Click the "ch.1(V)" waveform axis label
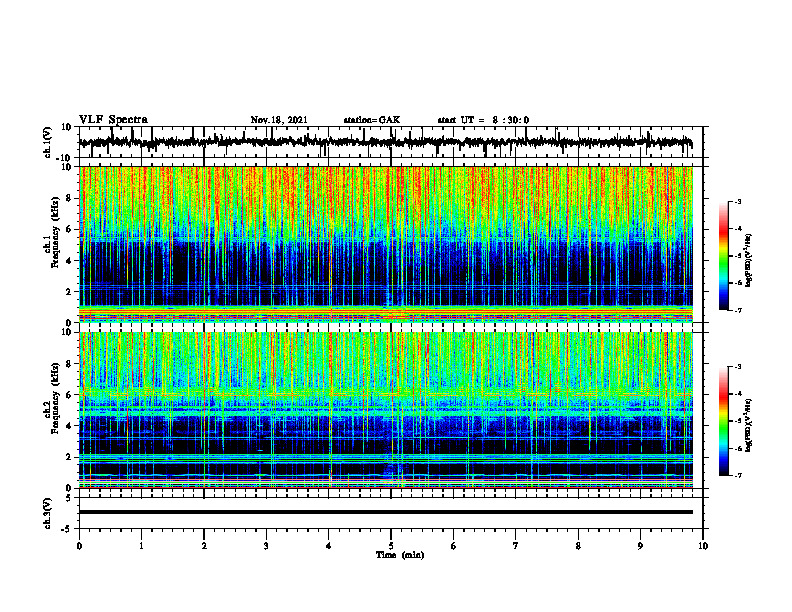This screenshot has width=792, height=612. 48,142
